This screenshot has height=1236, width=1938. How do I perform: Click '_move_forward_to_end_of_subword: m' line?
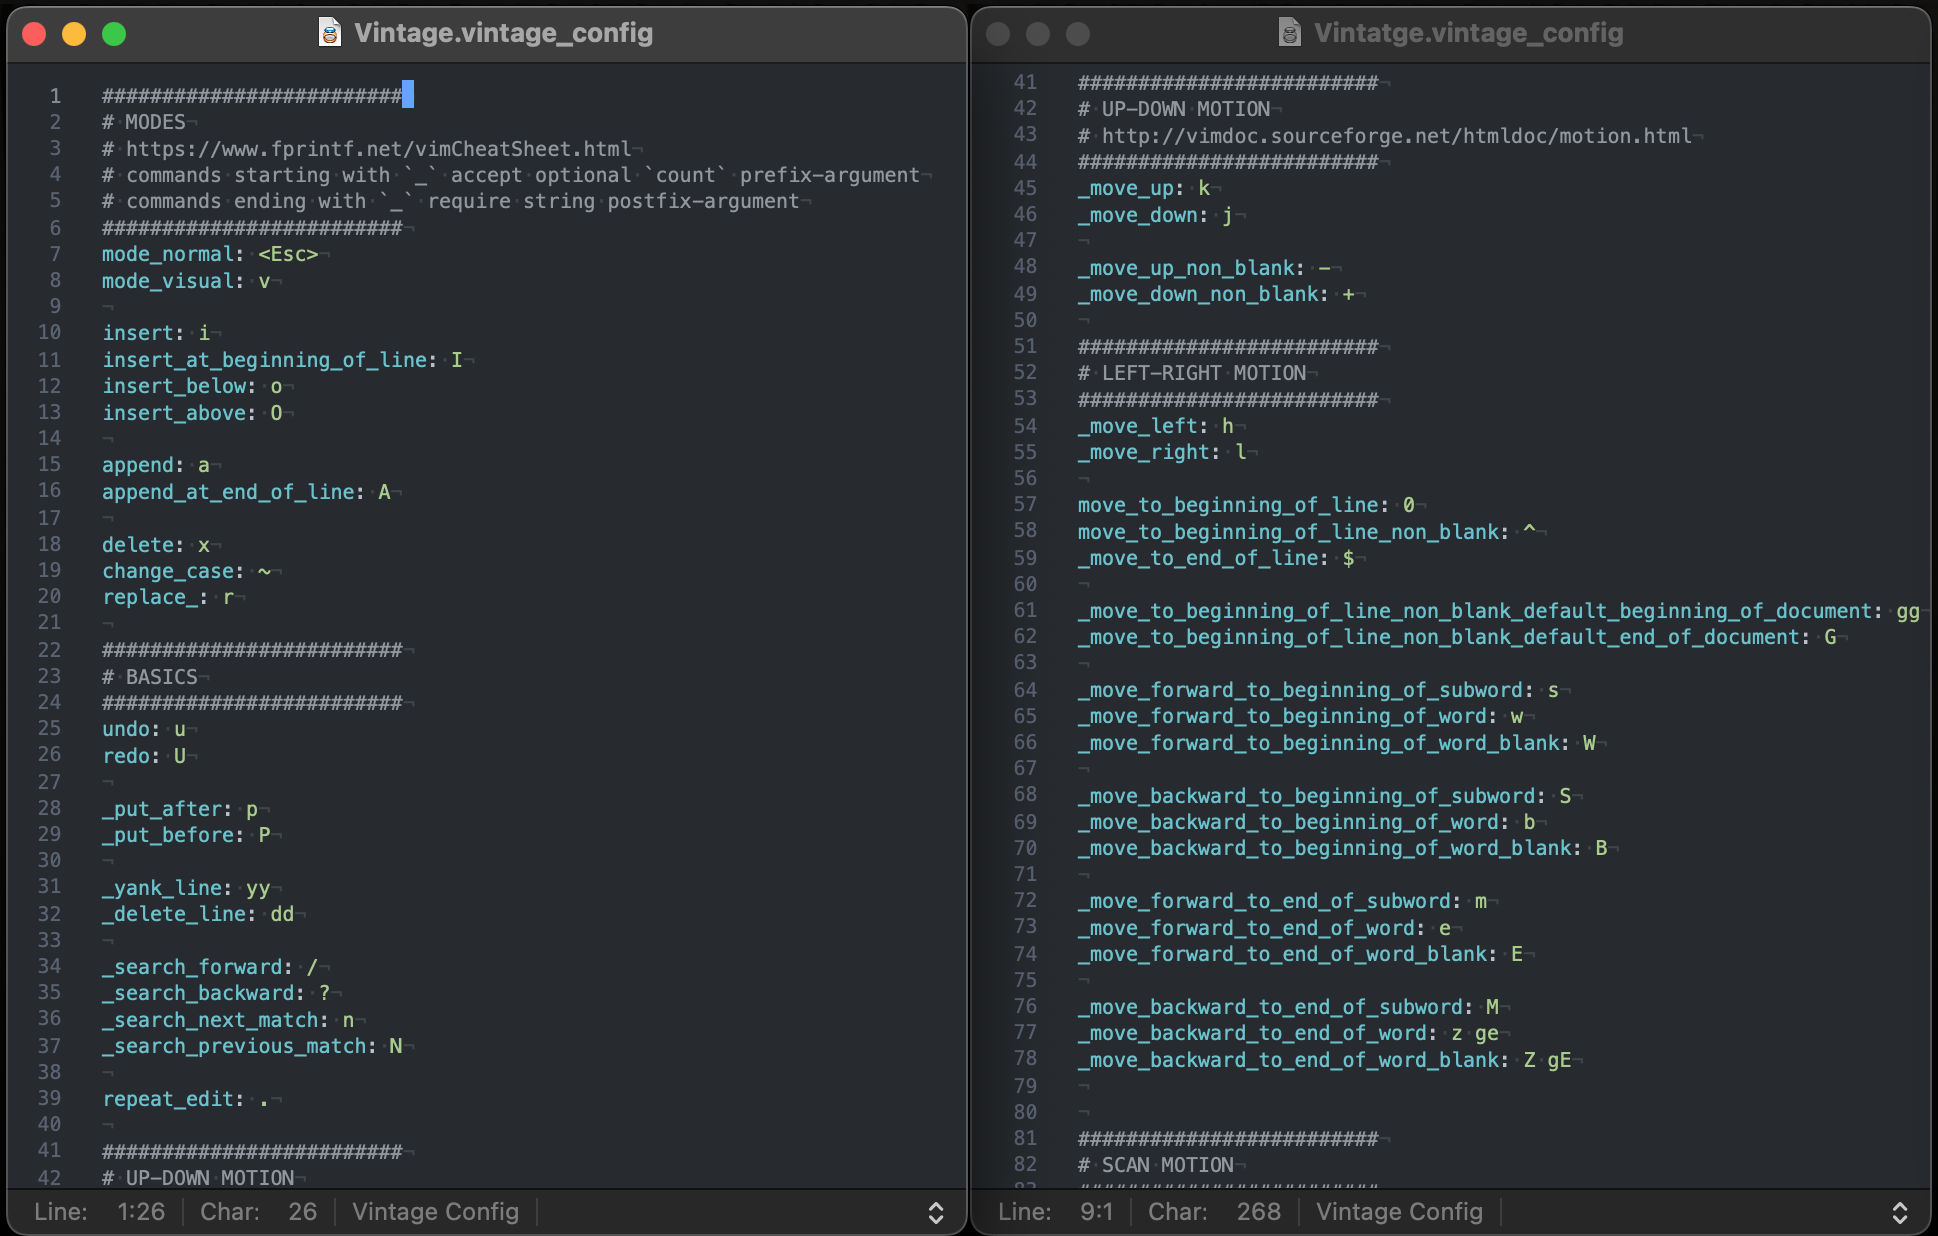1282,901
